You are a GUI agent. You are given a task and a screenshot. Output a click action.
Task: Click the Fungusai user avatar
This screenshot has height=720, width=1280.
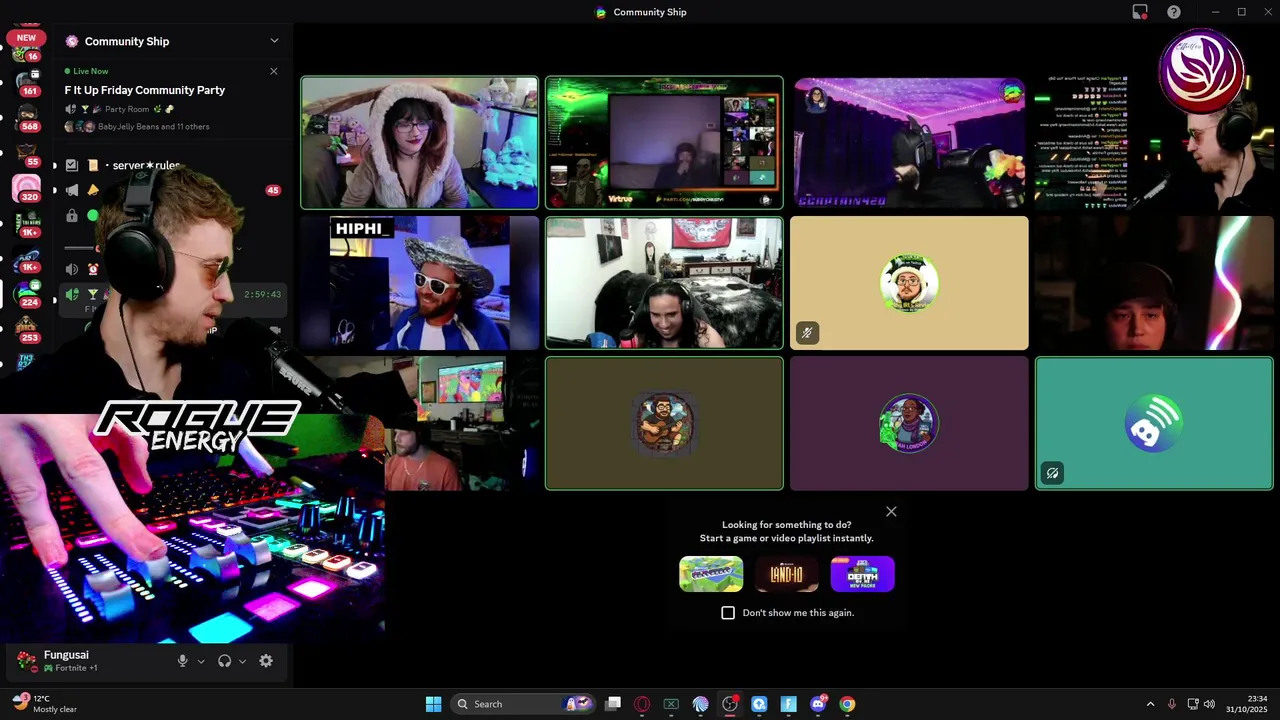click(26, 661)
